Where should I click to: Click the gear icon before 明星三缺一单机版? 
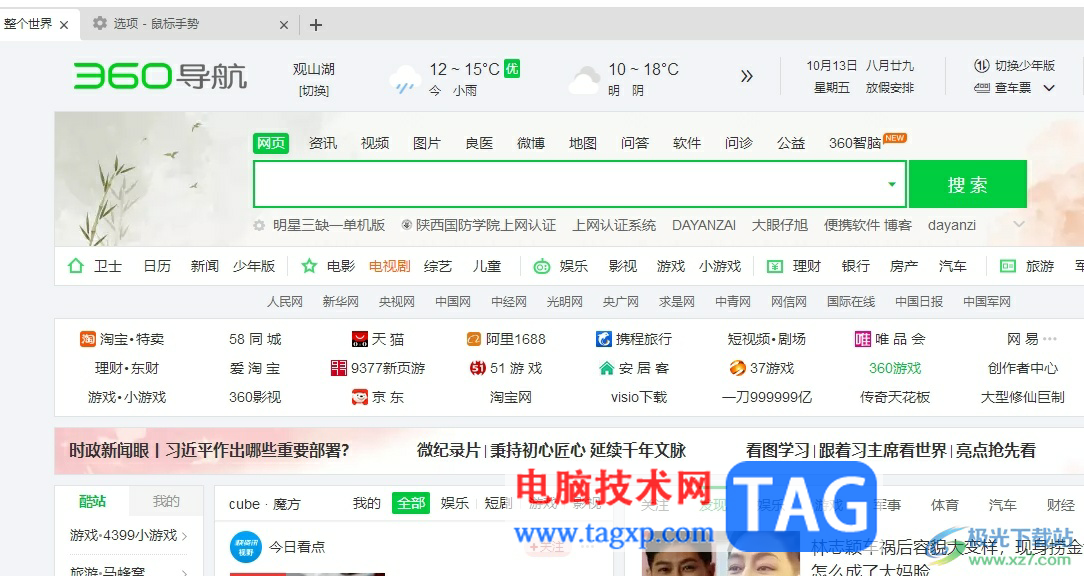click(259, 225)
